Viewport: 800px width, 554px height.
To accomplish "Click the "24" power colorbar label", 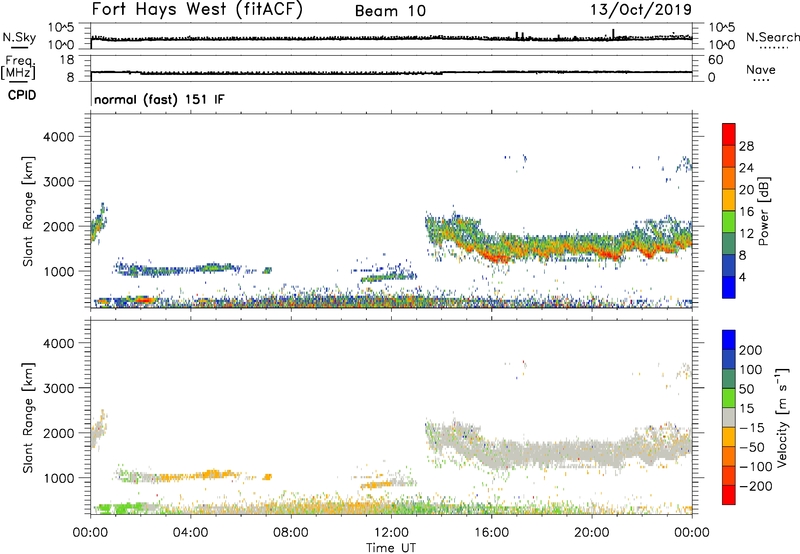I will [x=746, y=168].
